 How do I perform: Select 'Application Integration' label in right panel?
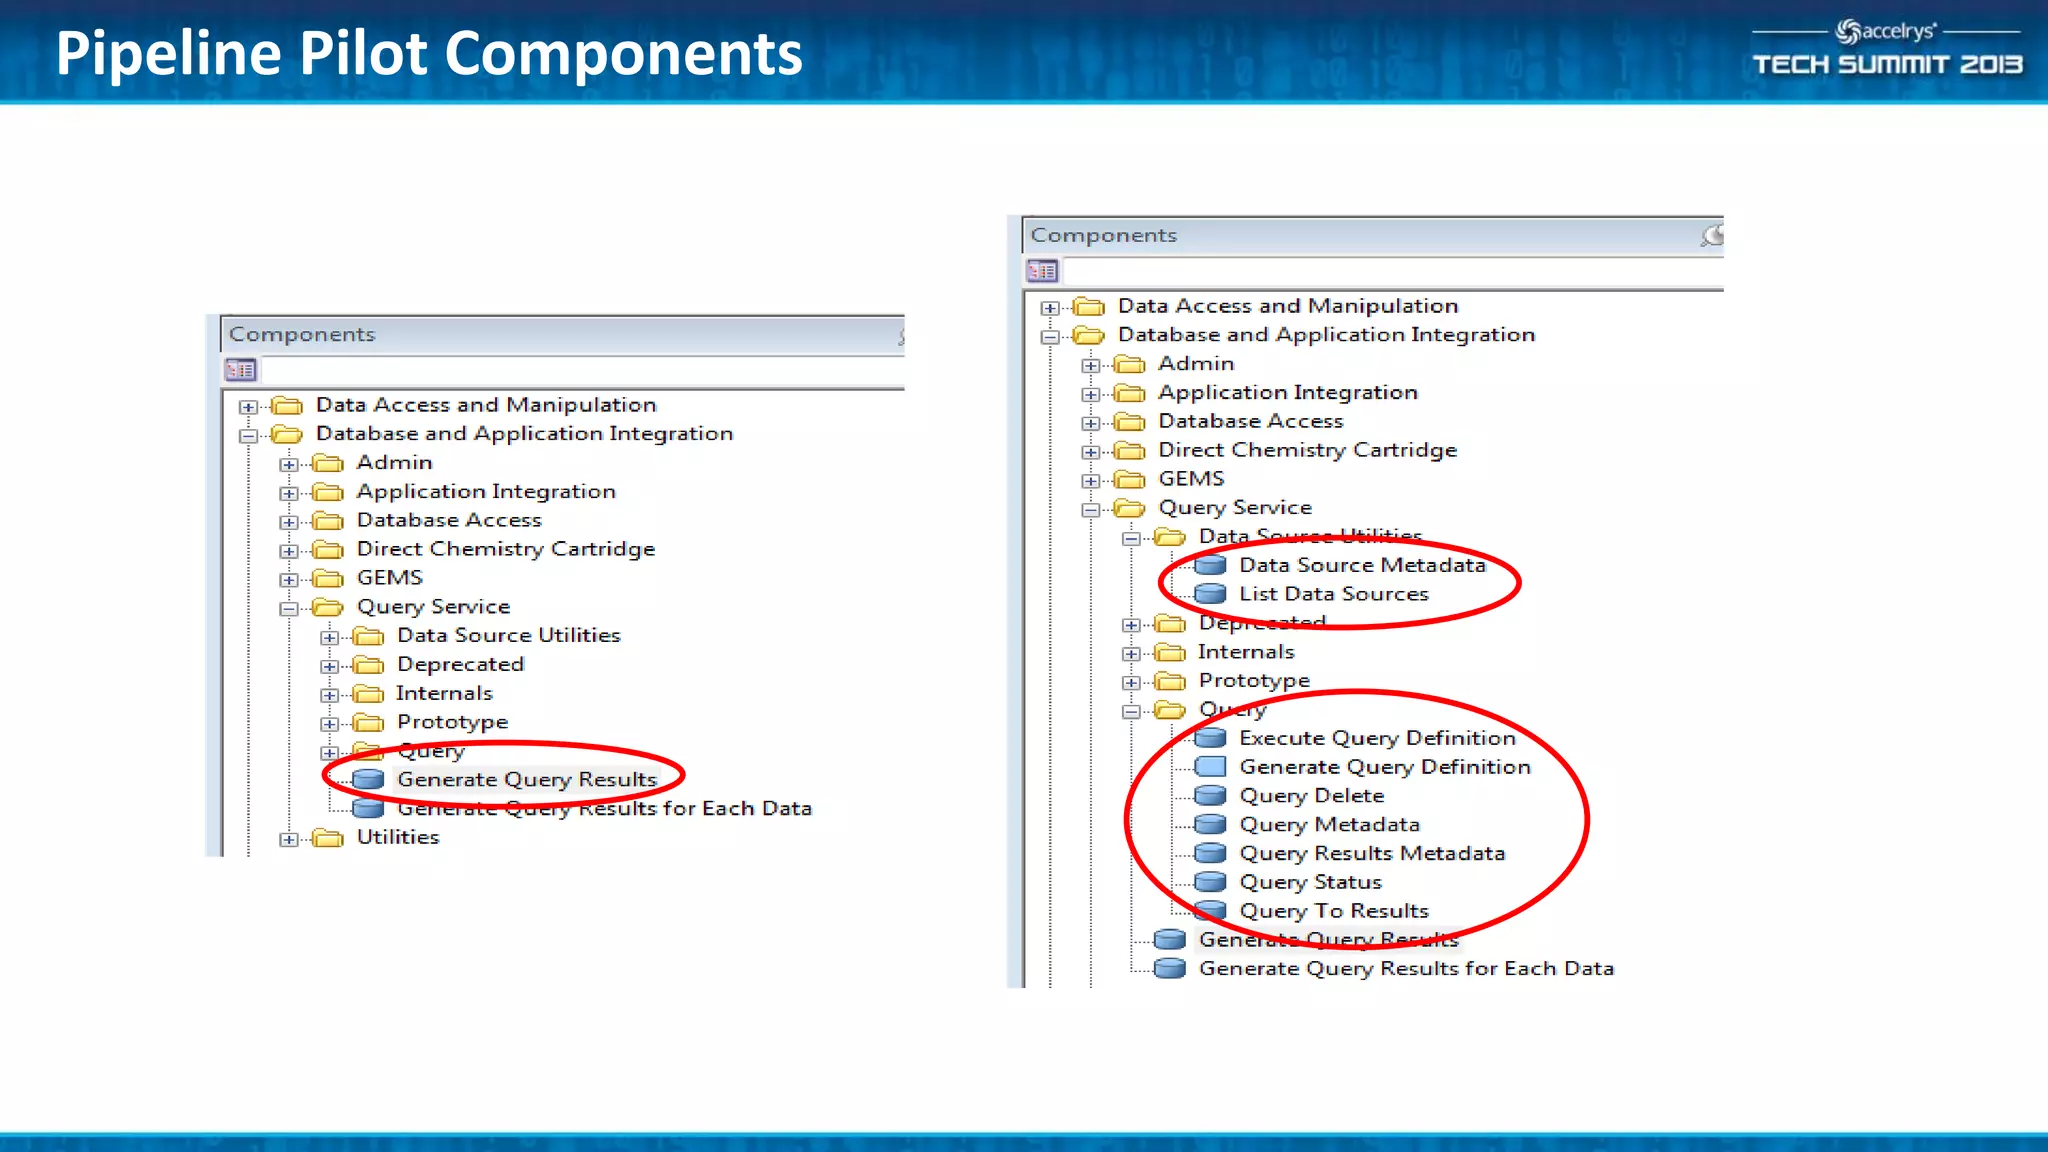point(1288,393)
